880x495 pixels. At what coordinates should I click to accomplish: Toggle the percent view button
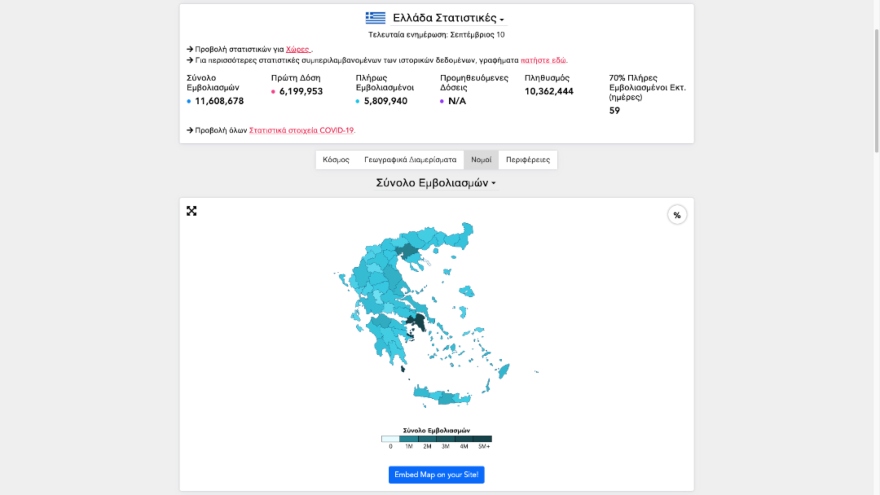coord(677,215)
